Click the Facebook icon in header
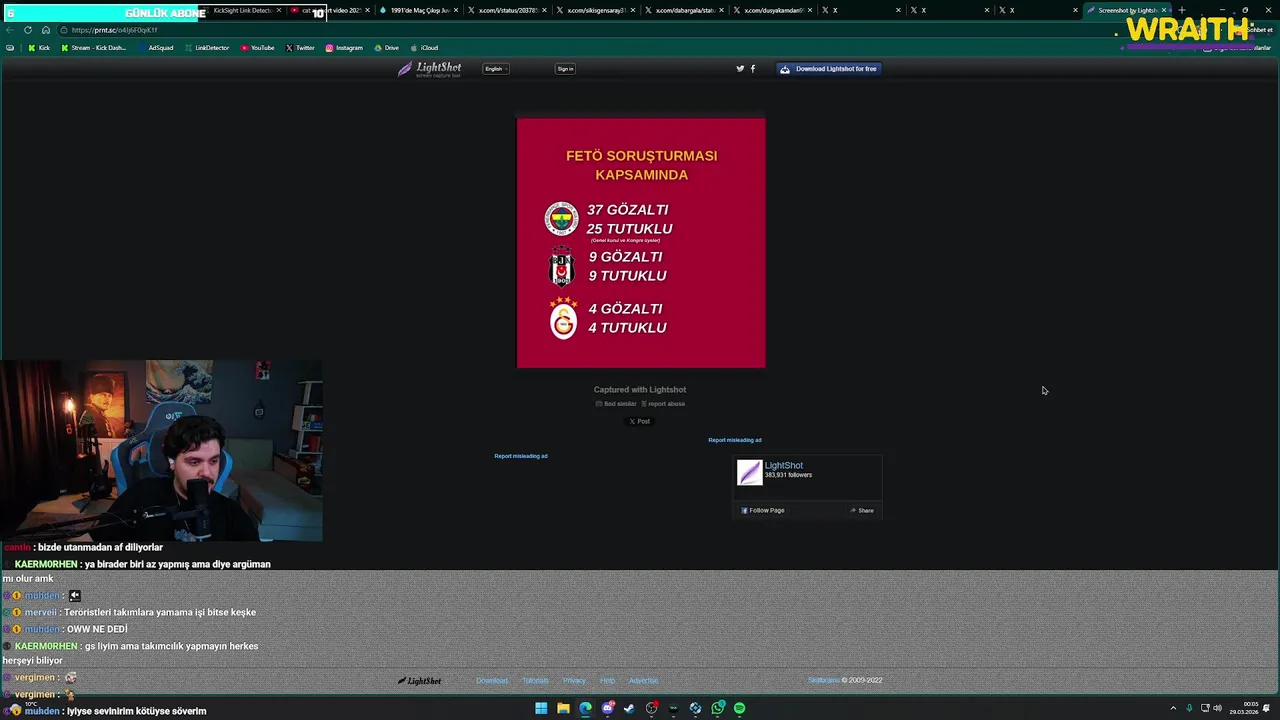The height and width of the screenshot is (720, 1280). 753,69
